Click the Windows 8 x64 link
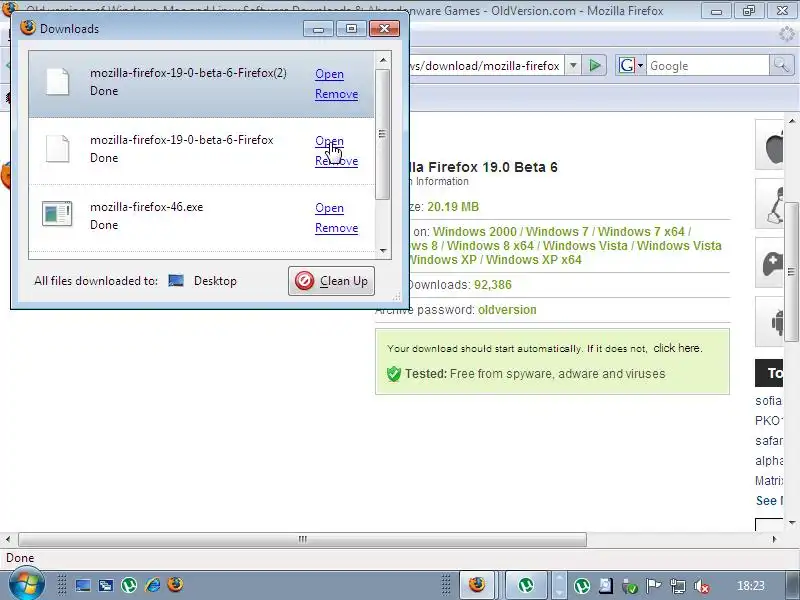800x600 pixels. pos(490,245)
